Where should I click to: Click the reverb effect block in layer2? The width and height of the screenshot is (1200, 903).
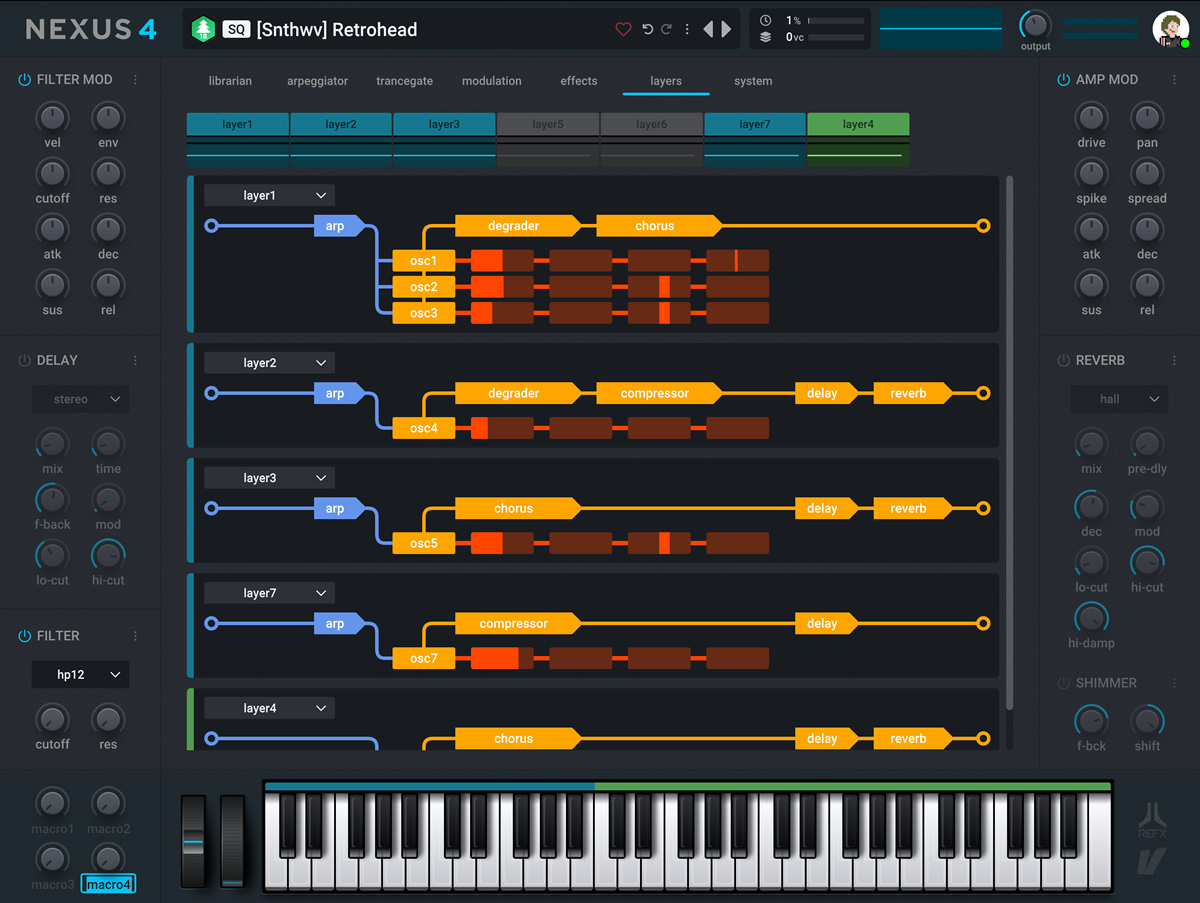906,393
